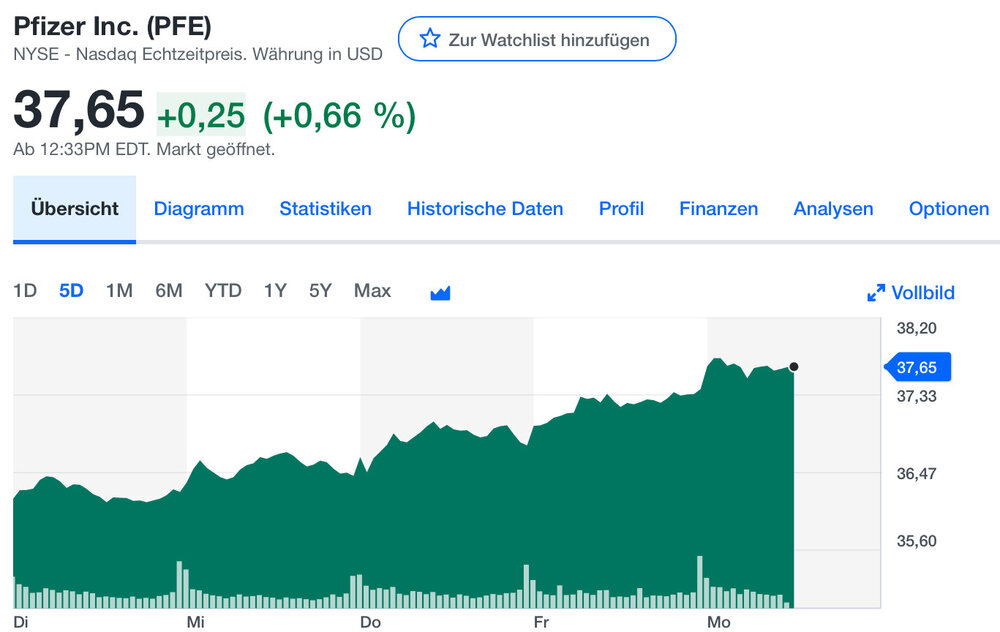The image size is (1000, 632).
Task: Select the Übersicht tab
Action: pos(75,209)
